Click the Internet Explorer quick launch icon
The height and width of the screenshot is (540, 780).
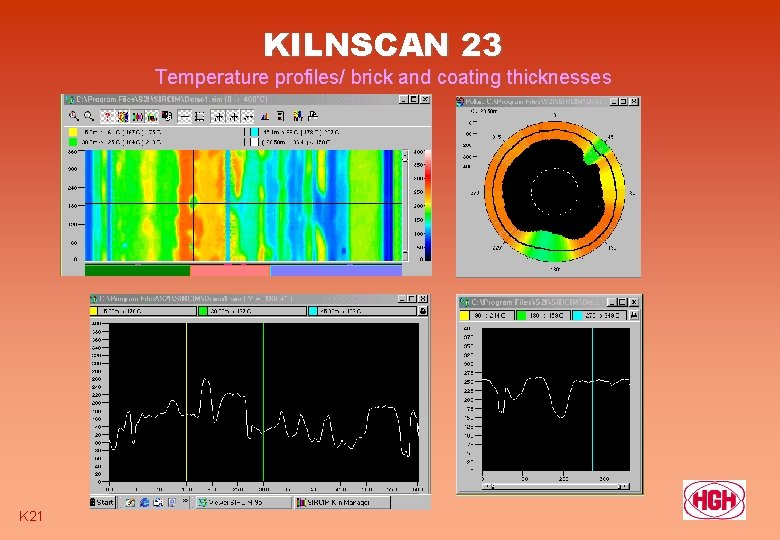[x=144, y=502]
